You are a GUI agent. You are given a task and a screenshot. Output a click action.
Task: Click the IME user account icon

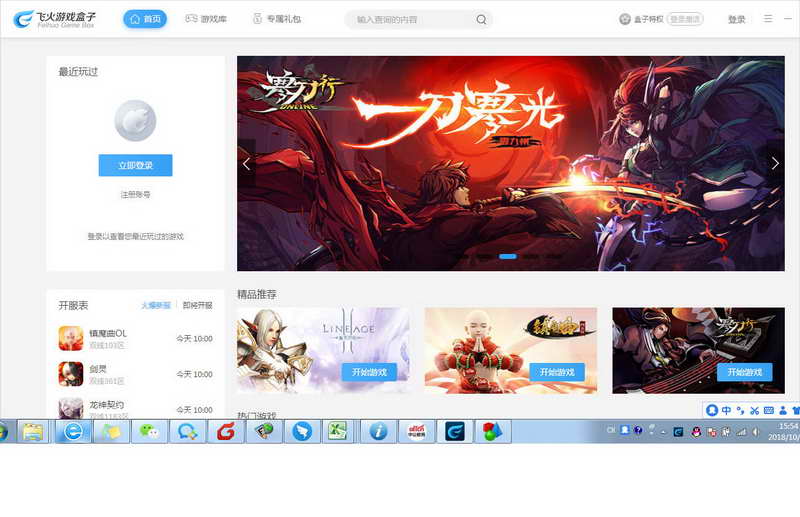tap(783, 410)
